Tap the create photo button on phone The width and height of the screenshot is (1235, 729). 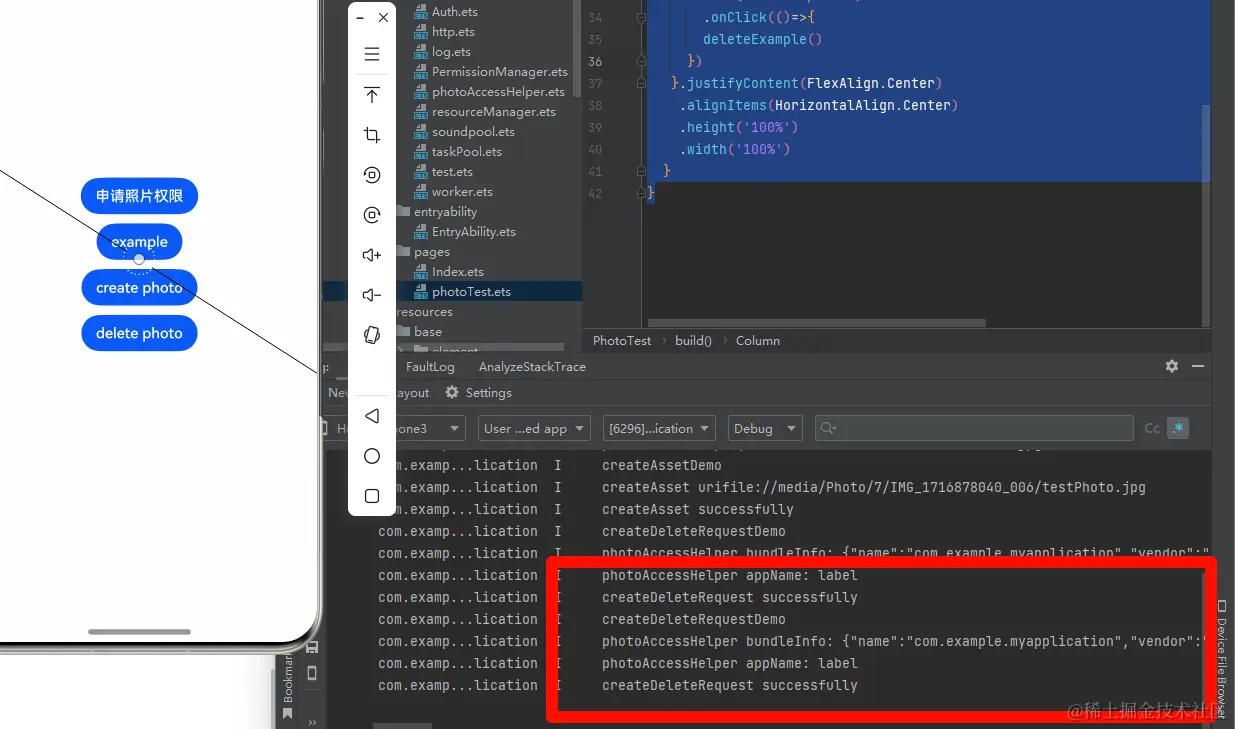(139, 288)
